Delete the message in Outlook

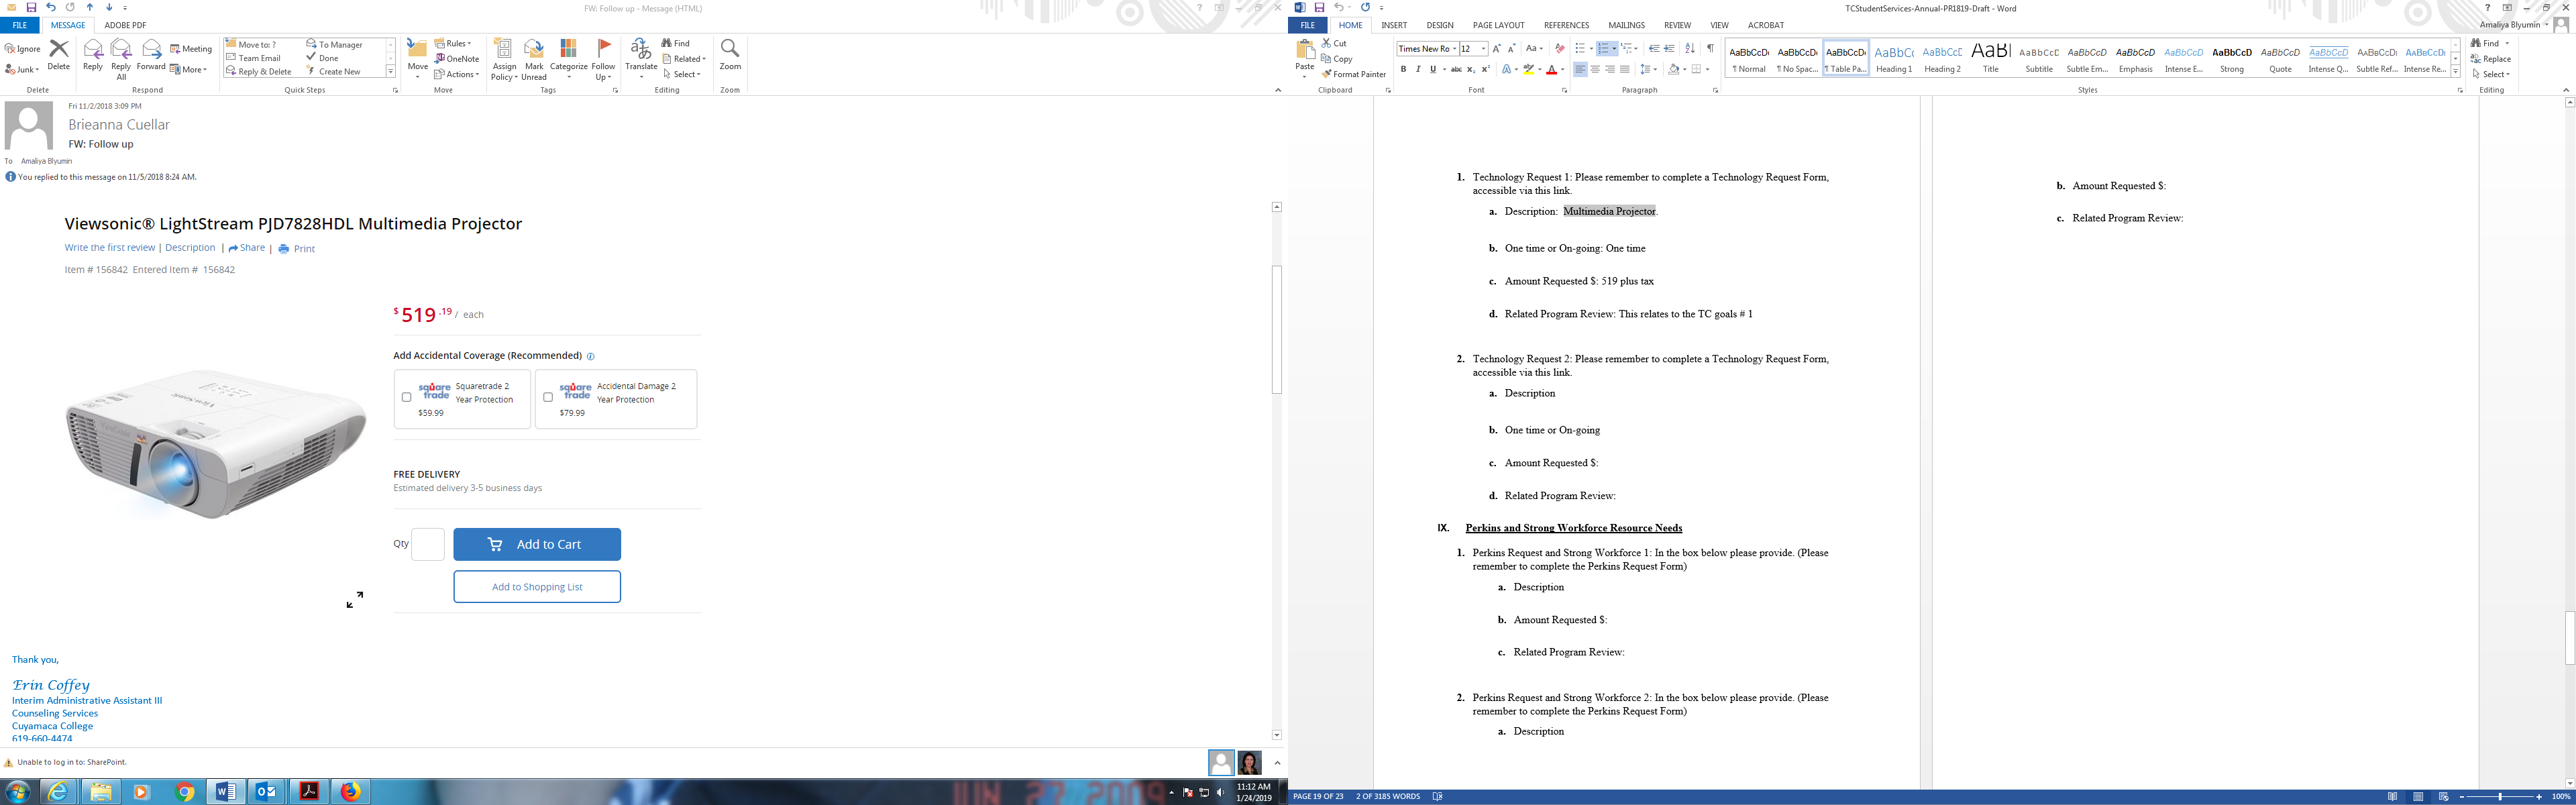pyautogui.click(x=59, y=56)
